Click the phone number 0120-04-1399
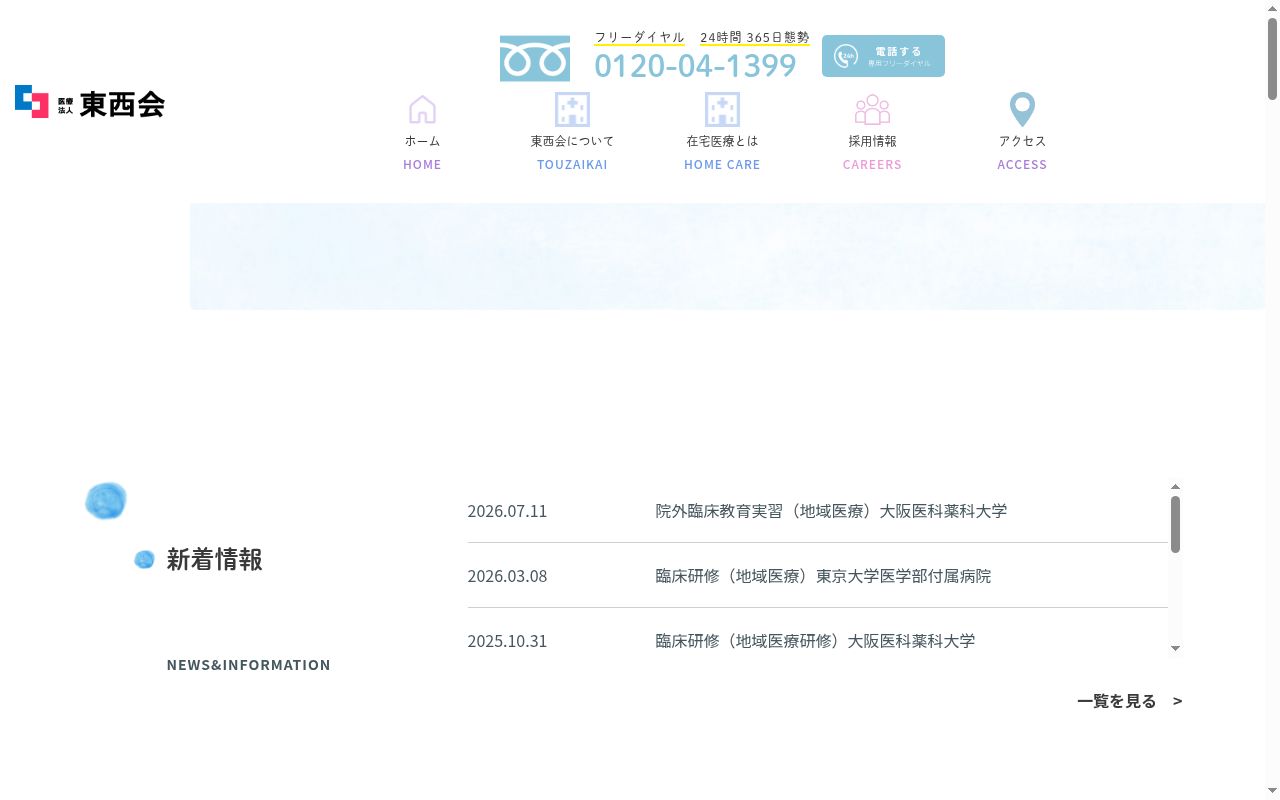This screenshot has width=1280, height=800. coord(695,65)
